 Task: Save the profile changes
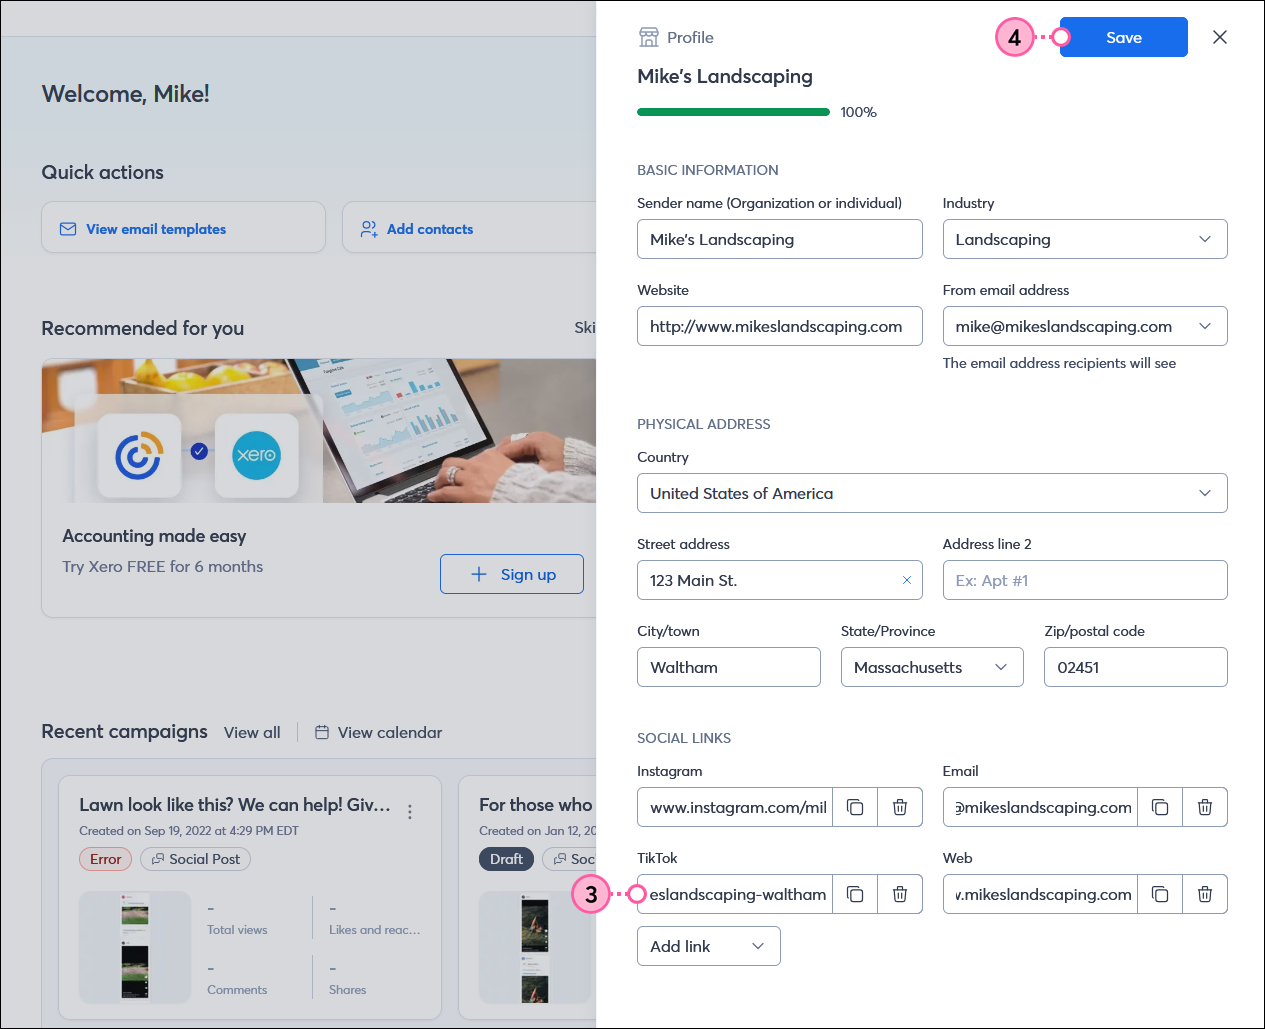pyautogui.click(x=1124, y=37)
